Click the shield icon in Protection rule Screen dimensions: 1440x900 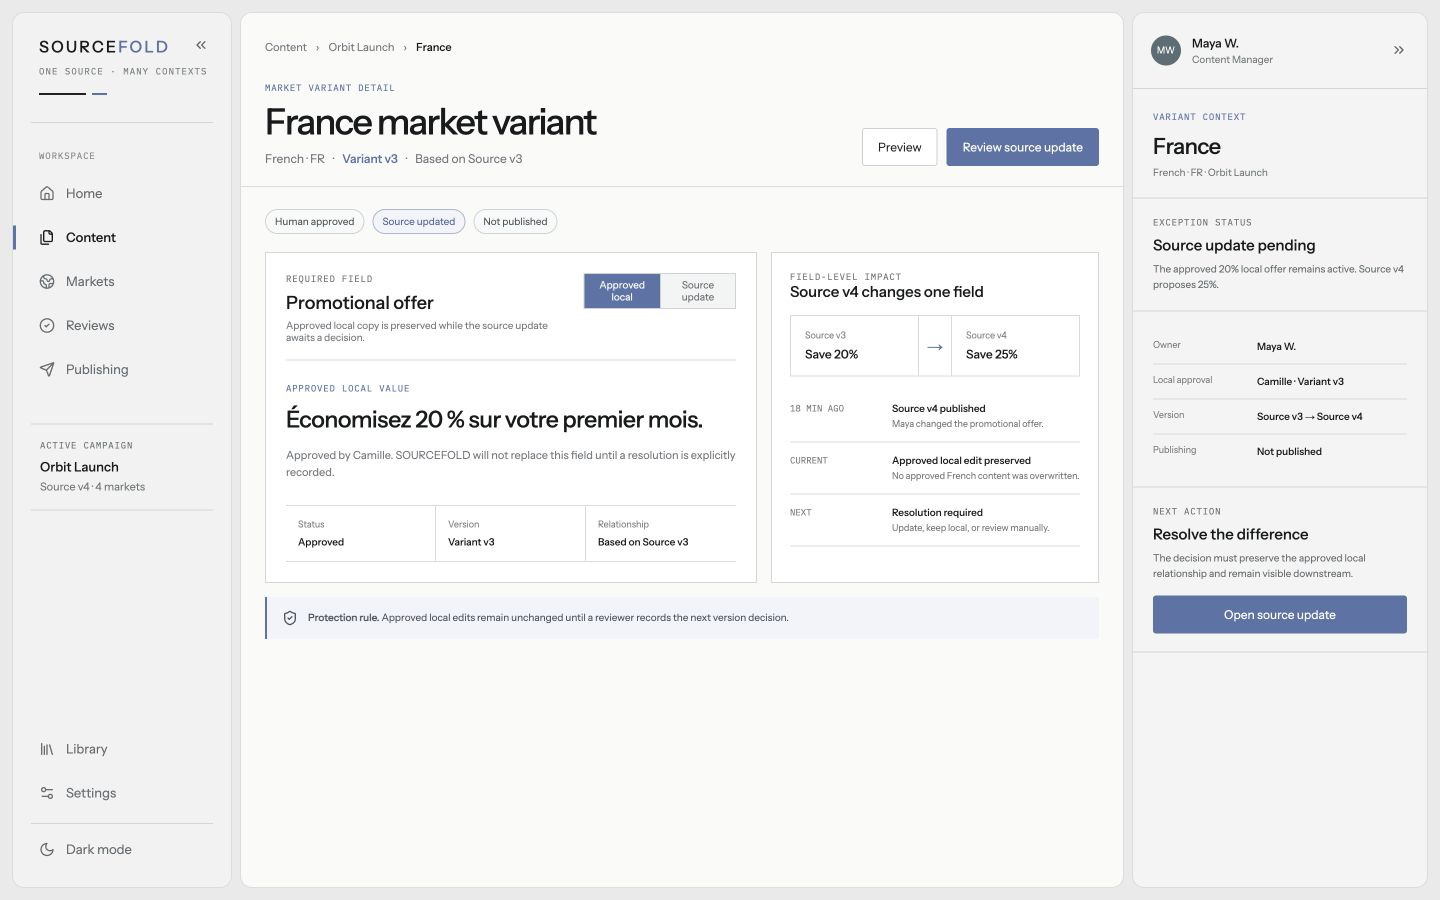(x=290, y=618)
